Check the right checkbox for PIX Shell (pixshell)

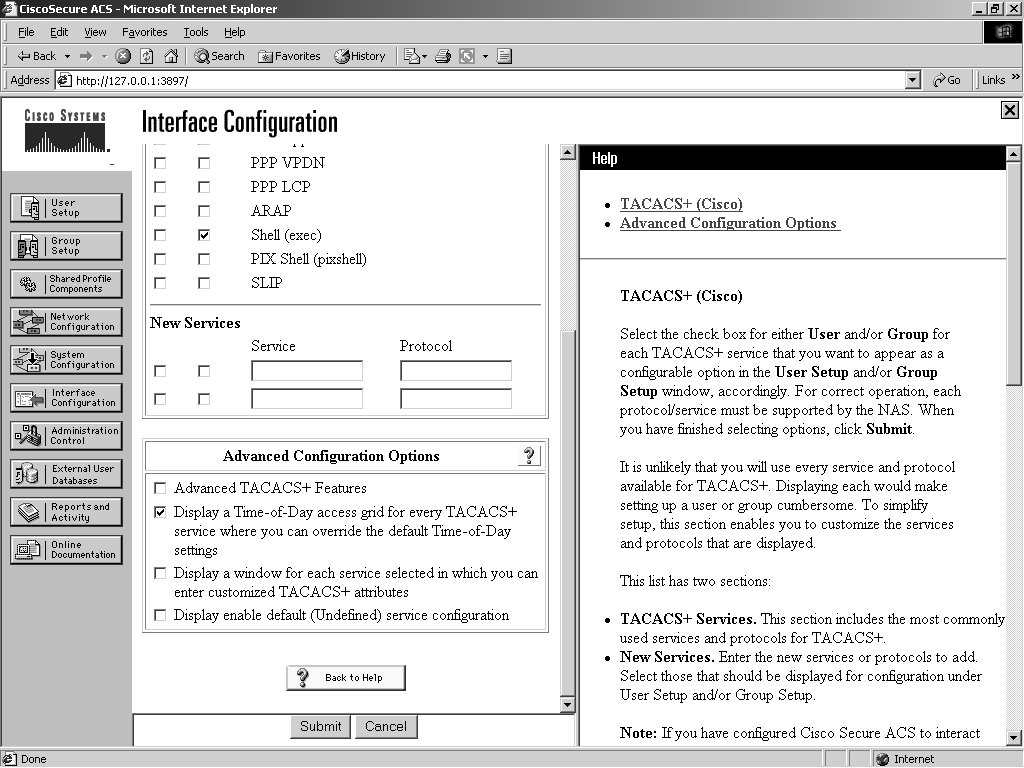(204, 259)
